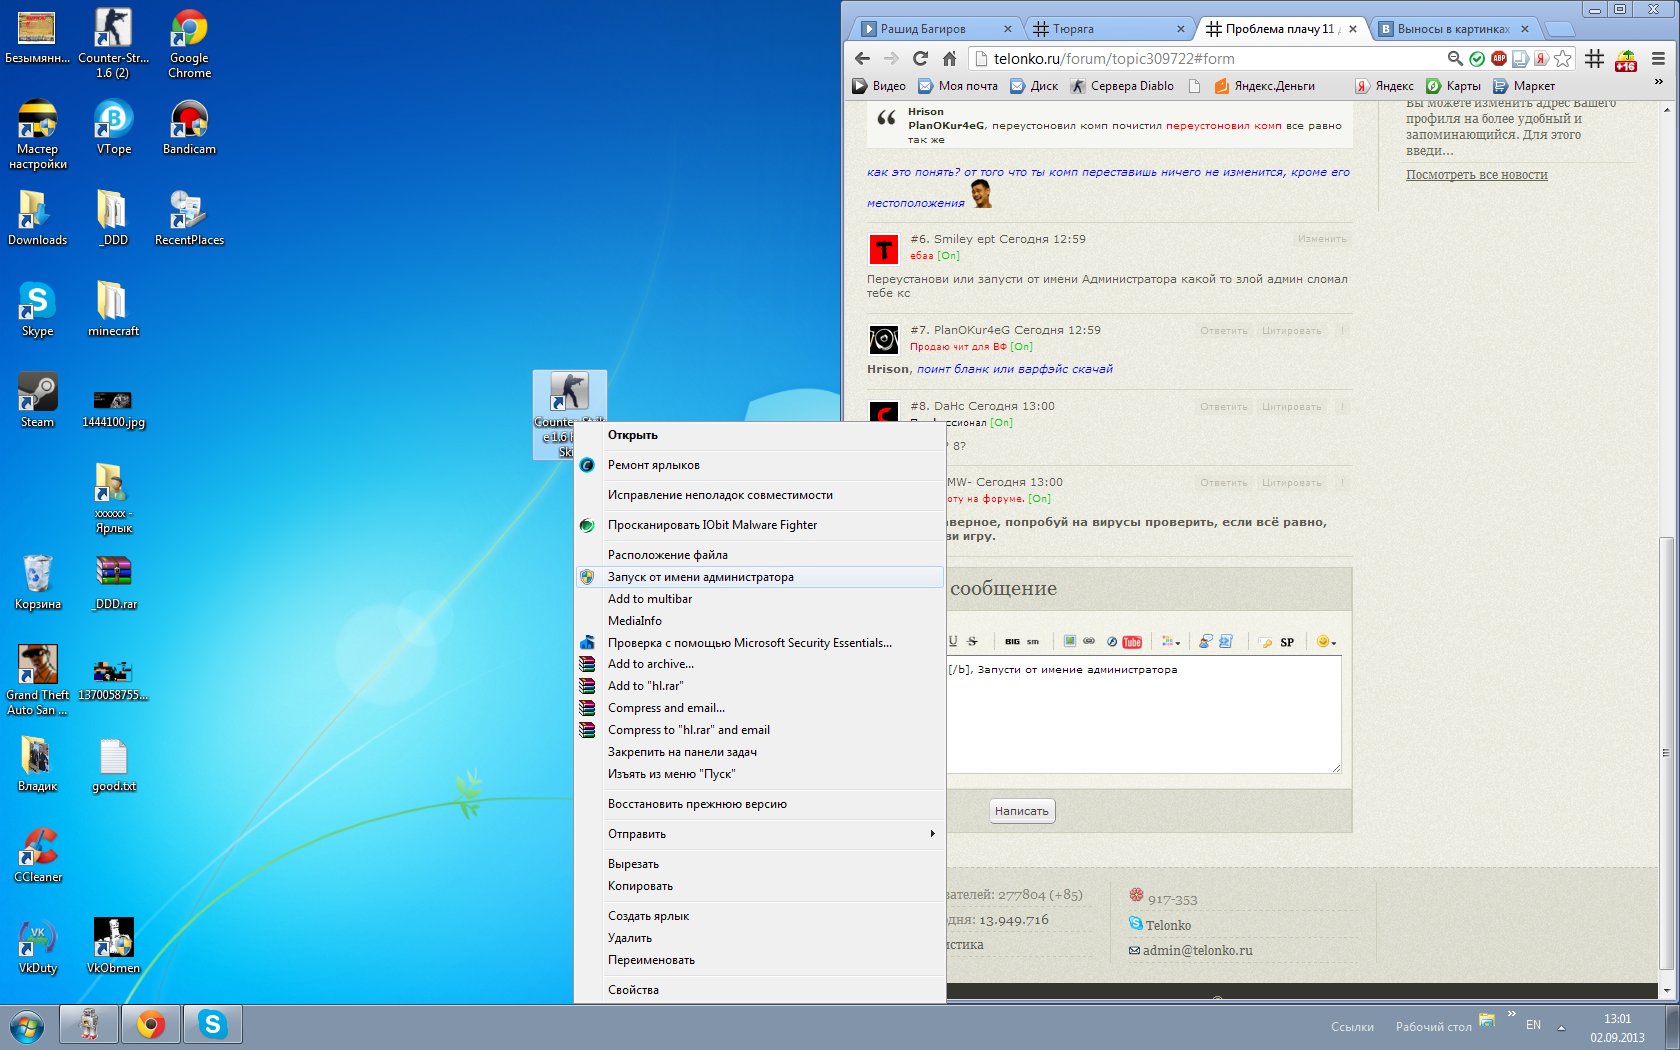The image size is (1680, 1050).
Task: Open the Chrome hamburger menu
Action: pyautogui.click(x=1658, y=59)
